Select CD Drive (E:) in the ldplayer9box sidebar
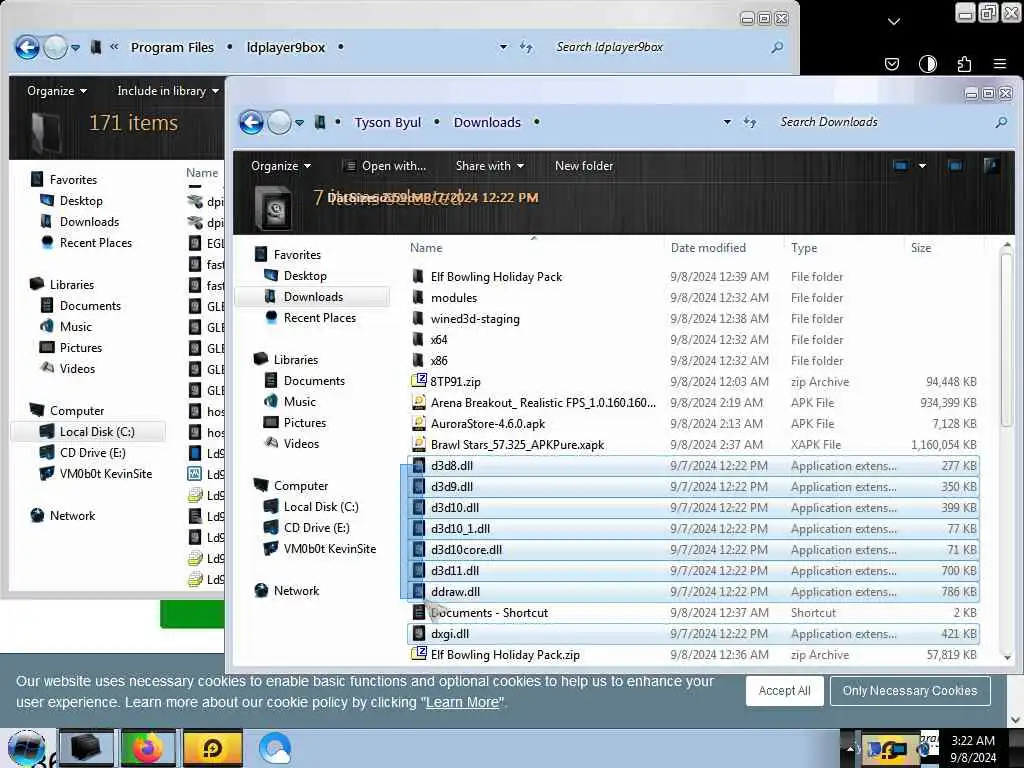Screen dimensions: 1024x768 click(93, 453)
